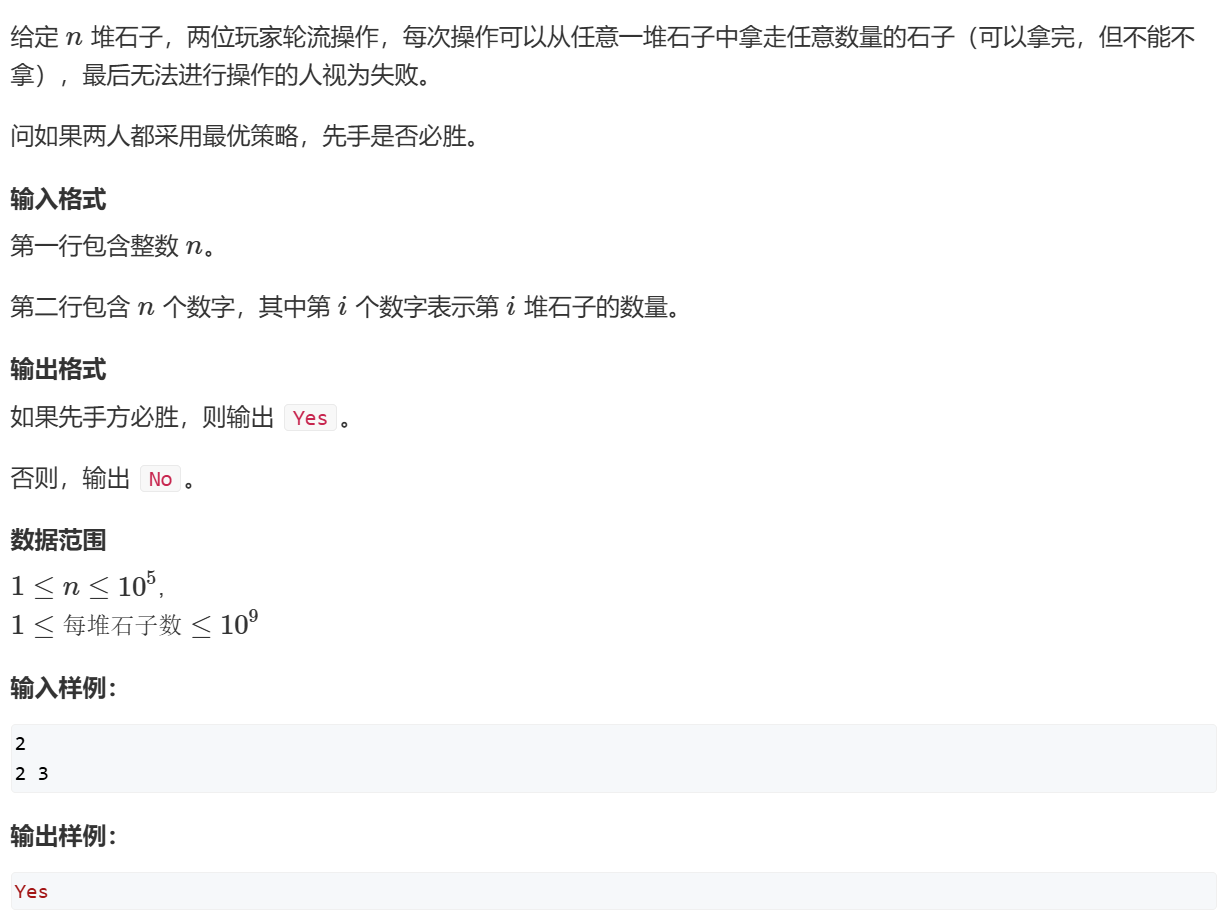This screenshot has height=915, width=1232.
Task: Click the 输入样例 heading
Action: tap(64, 689)
